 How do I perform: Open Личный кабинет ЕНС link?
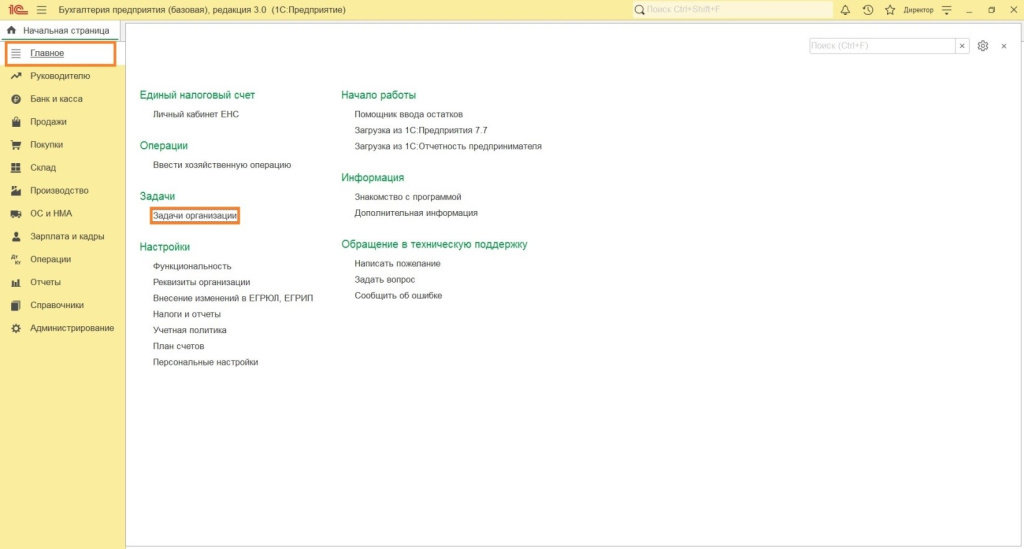(x=196, y=114)
